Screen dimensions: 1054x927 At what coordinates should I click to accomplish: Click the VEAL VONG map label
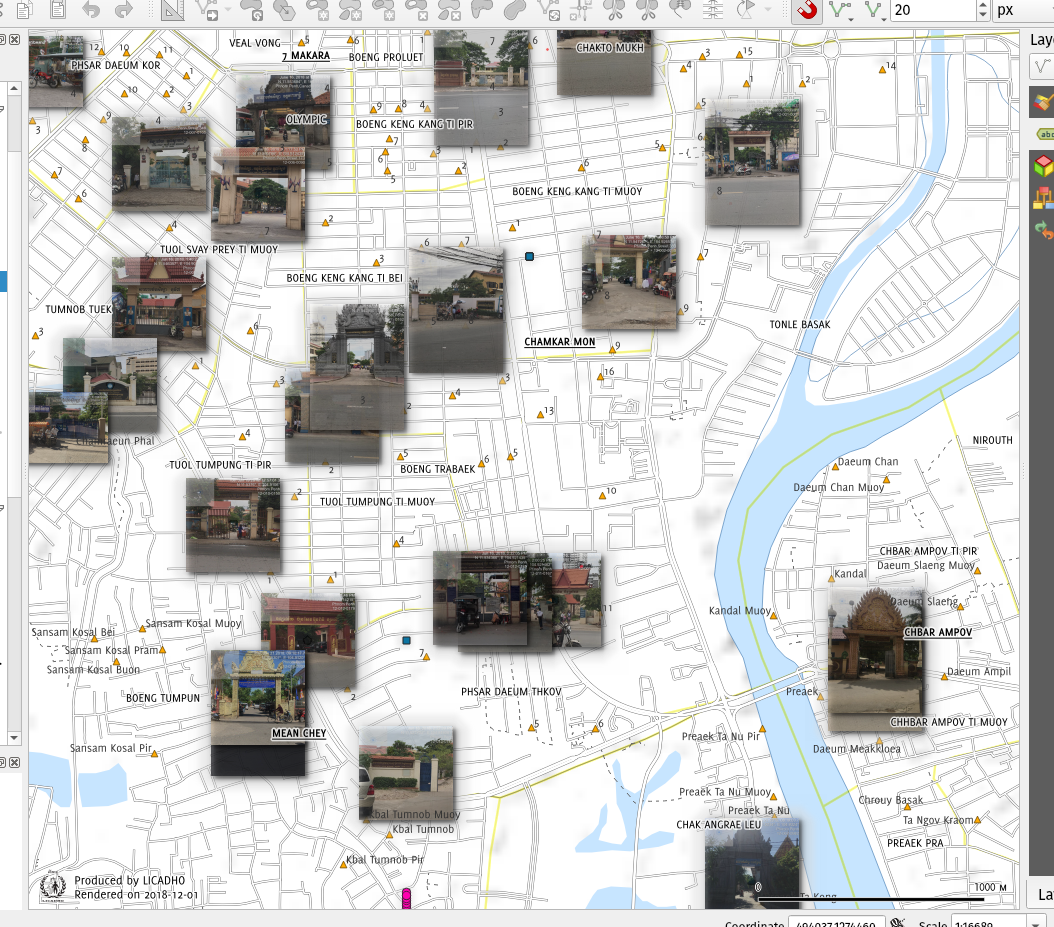click(255, 42)
